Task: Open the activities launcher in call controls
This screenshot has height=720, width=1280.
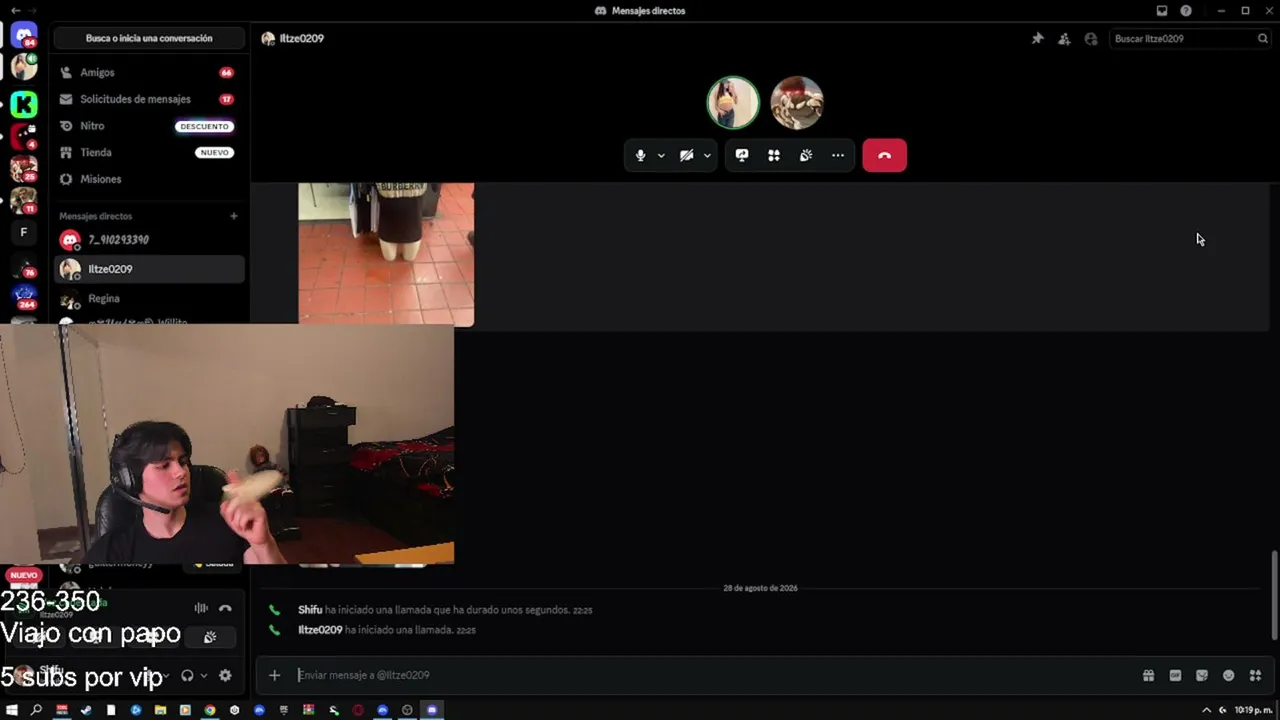Action: pos(774,155)
